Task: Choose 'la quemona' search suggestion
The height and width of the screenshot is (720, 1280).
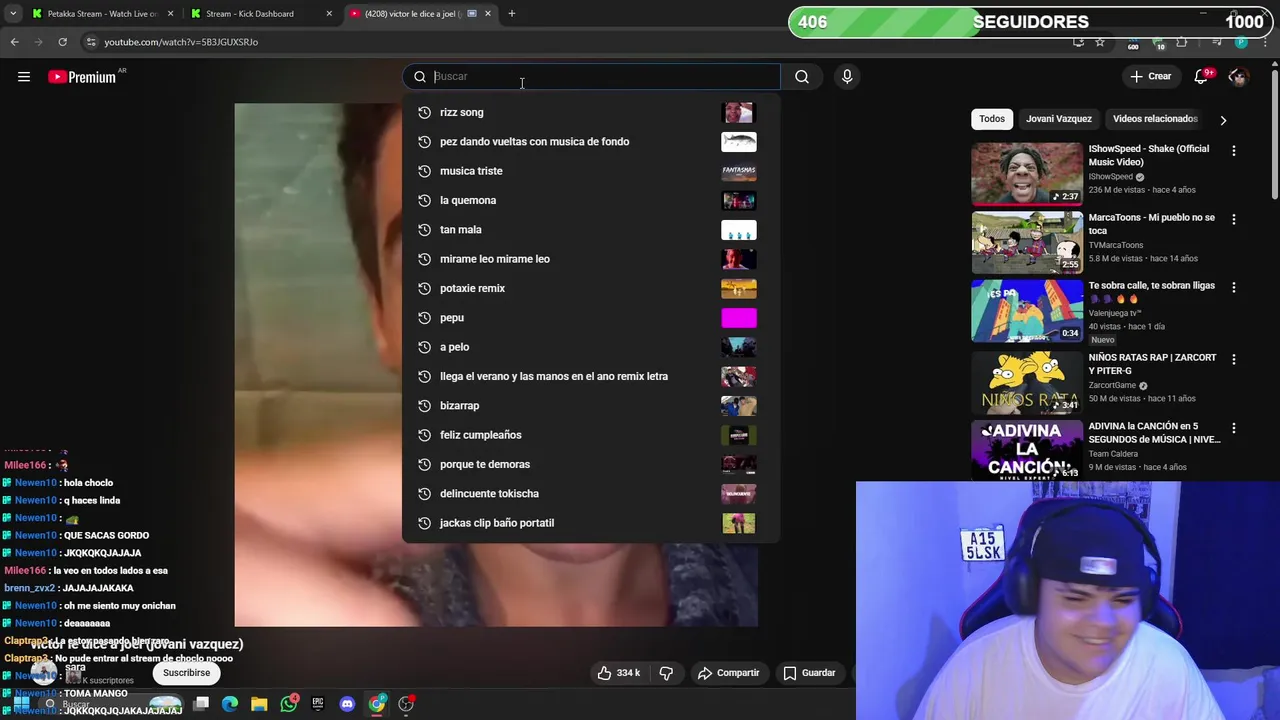Action: click(x=591, y=200)
